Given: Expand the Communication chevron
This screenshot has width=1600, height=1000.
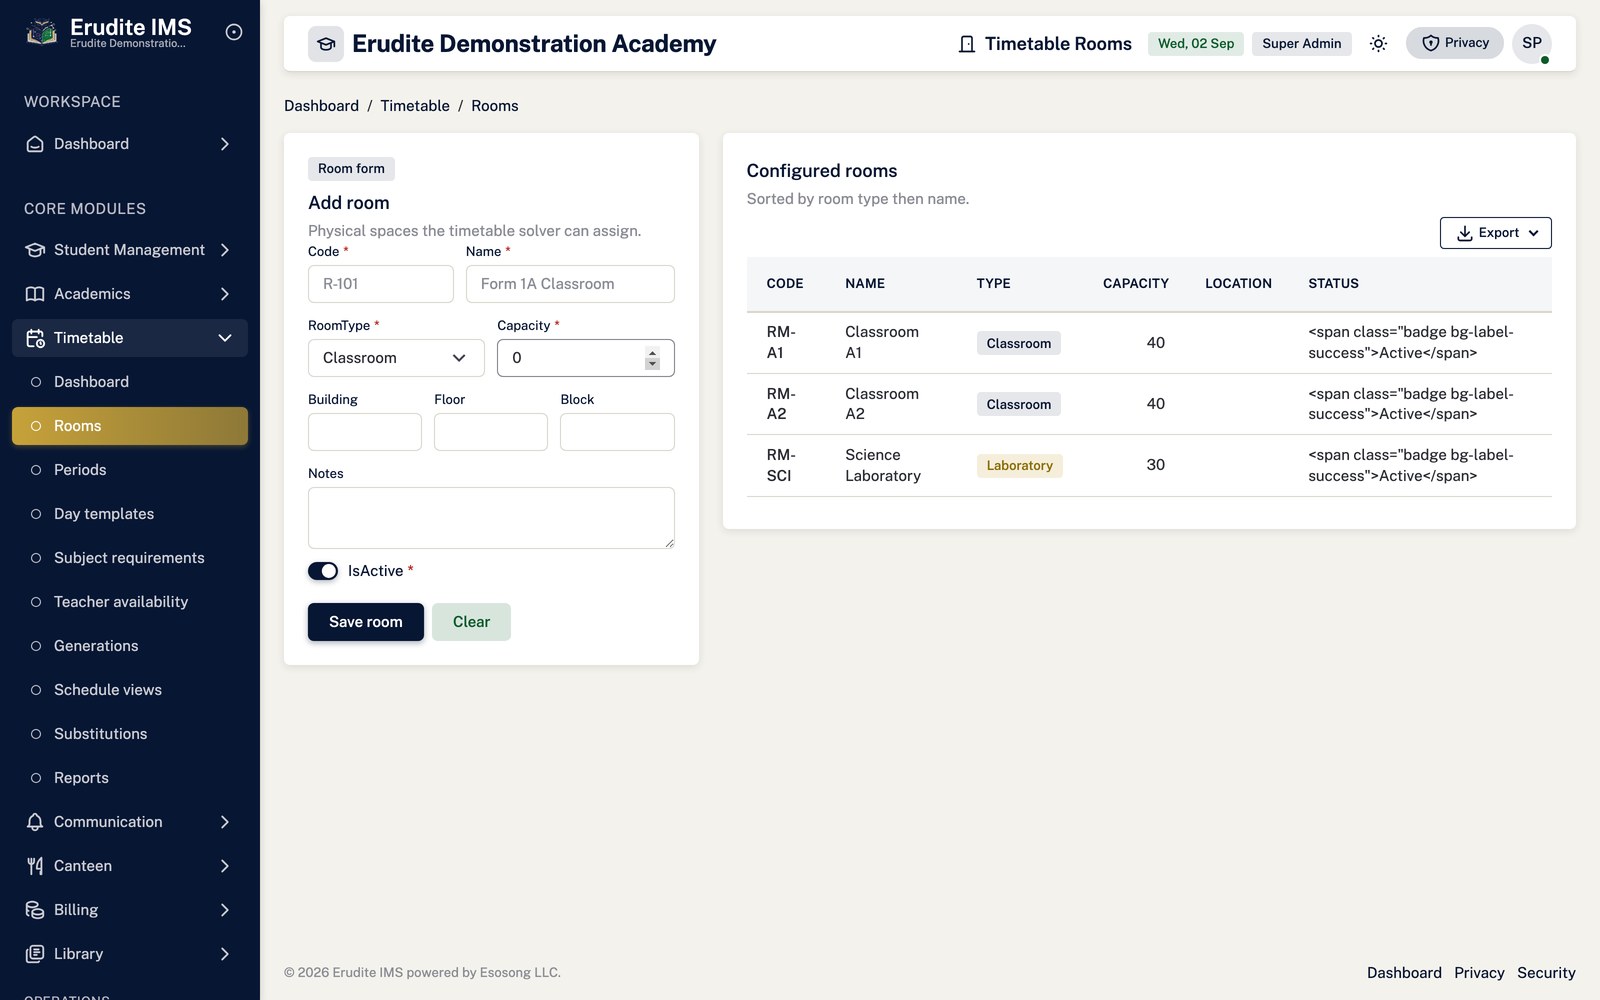Looking at the screenshot, I should click(225, 822).
